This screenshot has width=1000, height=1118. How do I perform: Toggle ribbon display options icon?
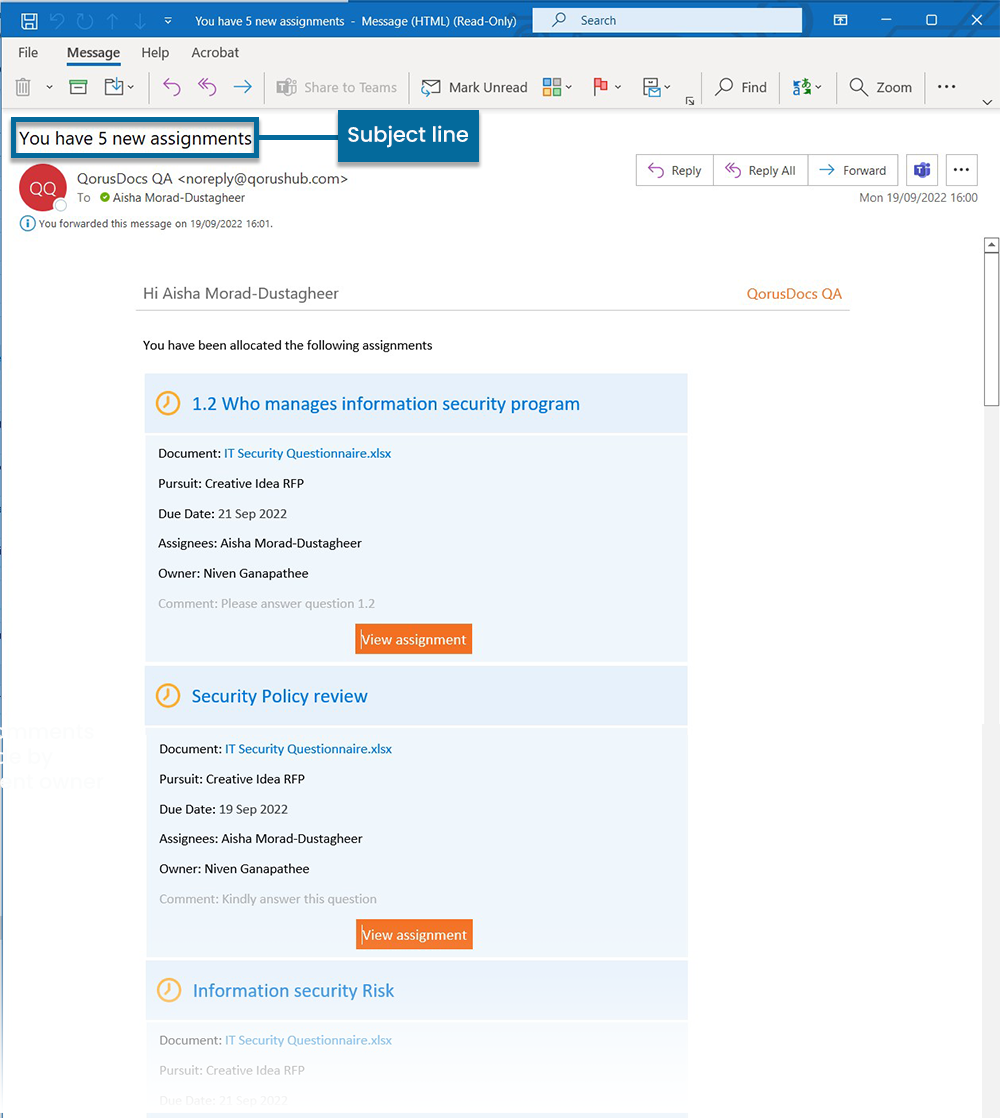(841, 20)
